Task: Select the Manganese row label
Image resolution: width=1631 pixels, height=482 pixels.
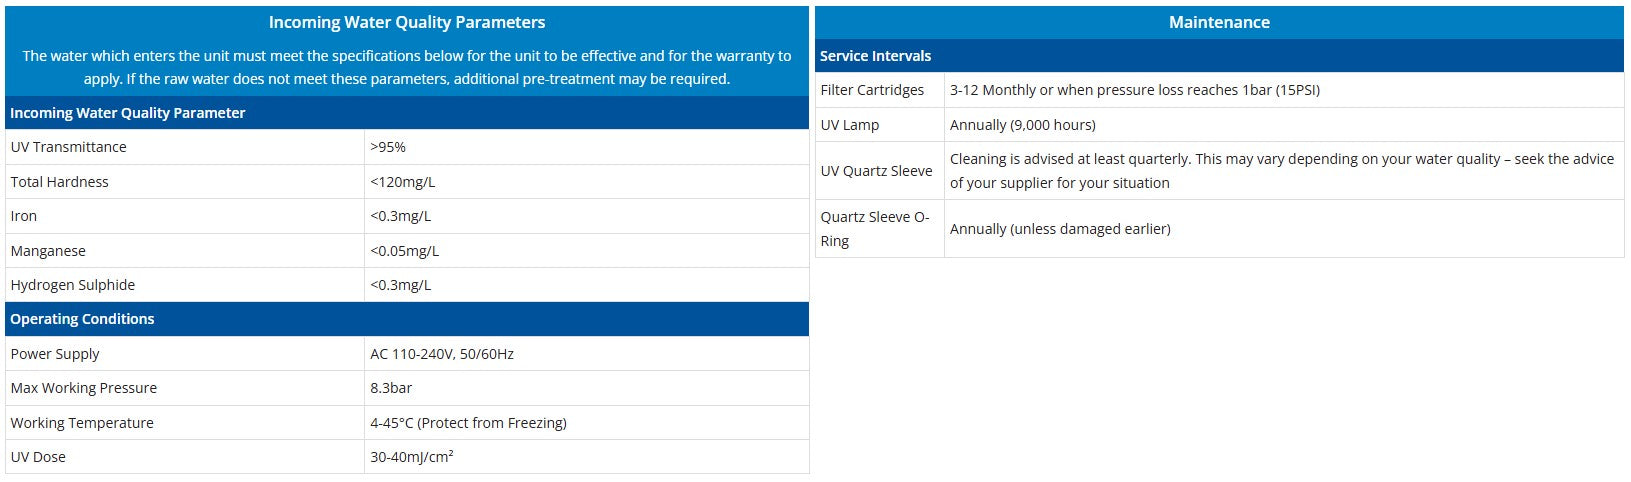Action: click(x=48, y=251)
